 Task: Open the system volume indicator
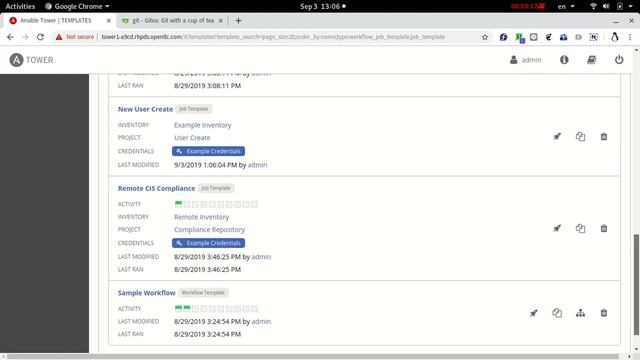coord(606,6)
